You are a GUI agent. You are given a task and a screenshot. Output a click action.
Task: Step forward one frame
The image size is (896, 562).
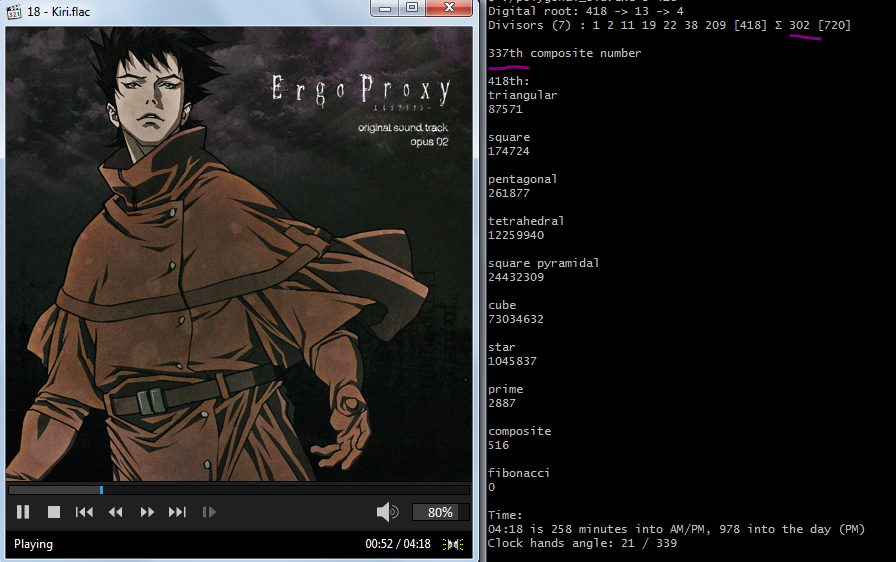tap(209, 512)
